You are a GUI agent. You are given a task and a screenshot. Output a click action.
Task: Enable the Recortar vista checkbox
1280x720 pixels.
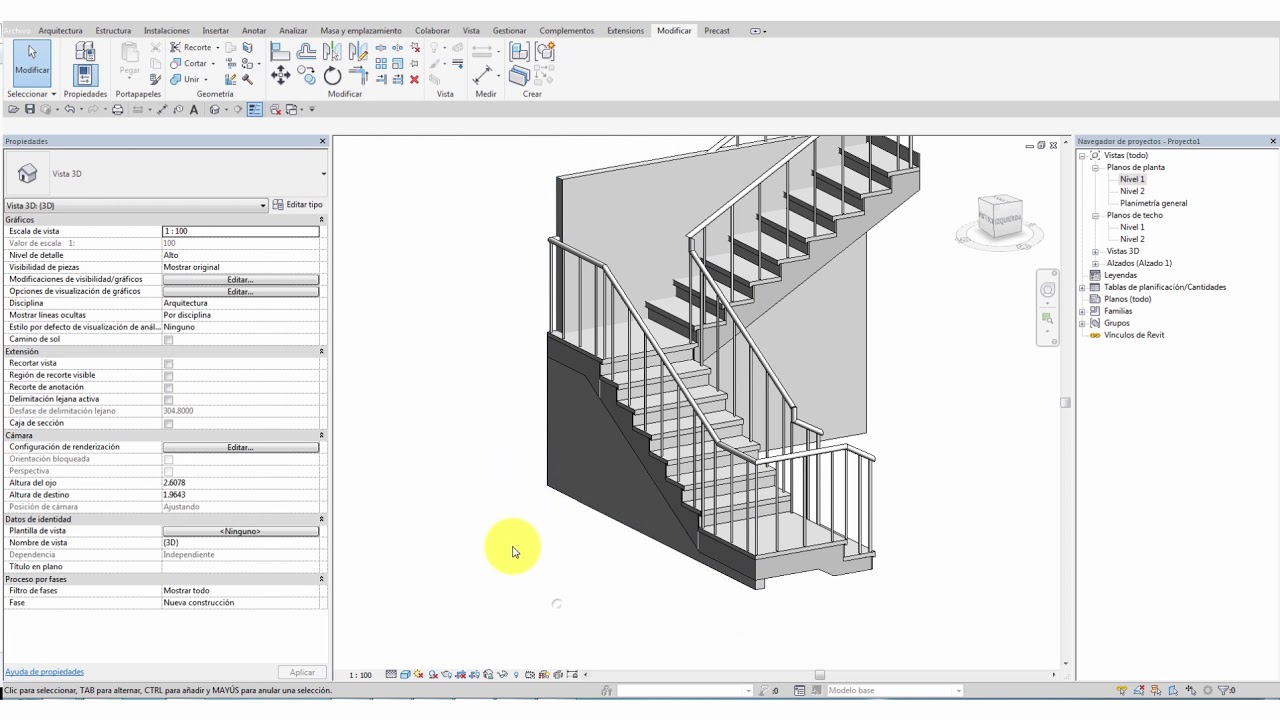[x=168, y=364]
